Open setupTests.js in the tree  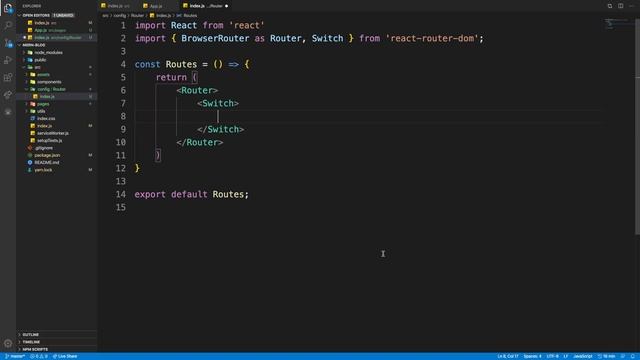[x=49, y=140]
